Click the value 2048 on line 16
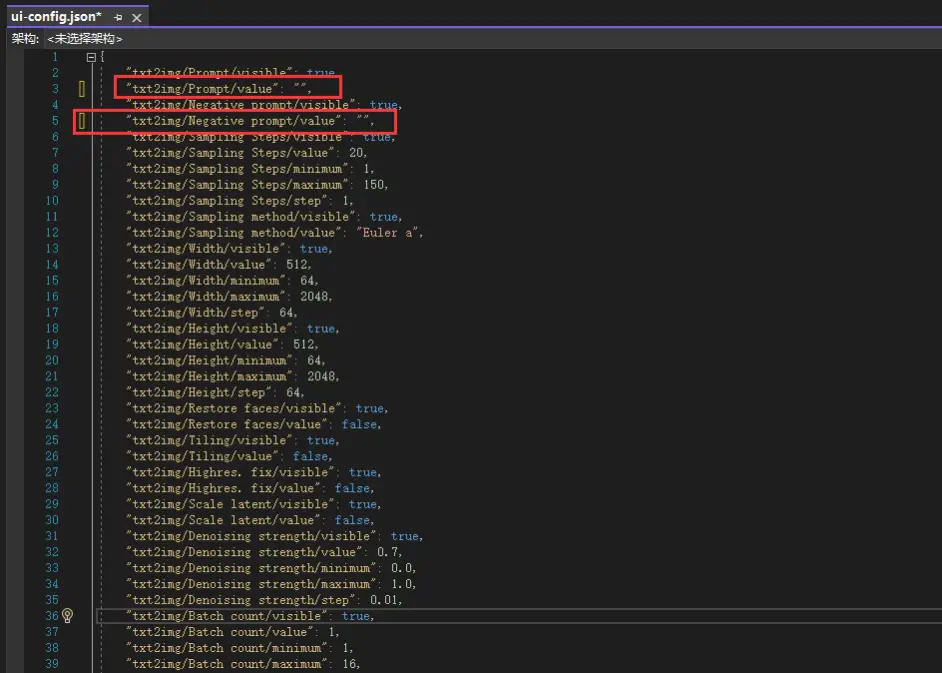Image resolution: width=942 pixels, height=673 pixels. pos(315,296)
